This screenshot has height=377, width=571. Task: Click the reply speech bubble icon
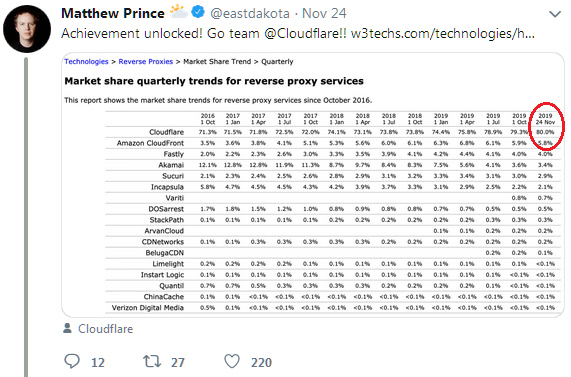(72, 361)
